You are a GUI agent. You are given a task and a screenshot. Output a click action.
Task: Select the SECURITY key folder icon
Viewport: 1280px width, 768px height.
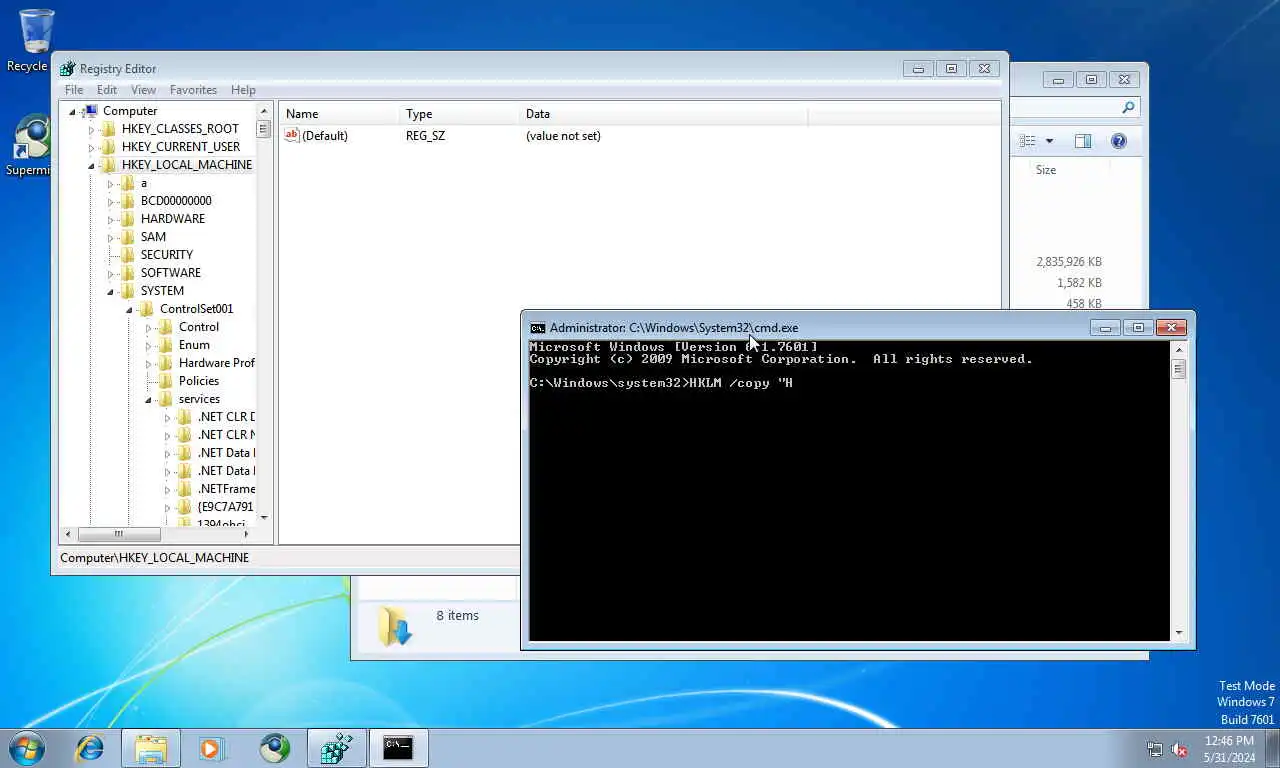[127, 255]
